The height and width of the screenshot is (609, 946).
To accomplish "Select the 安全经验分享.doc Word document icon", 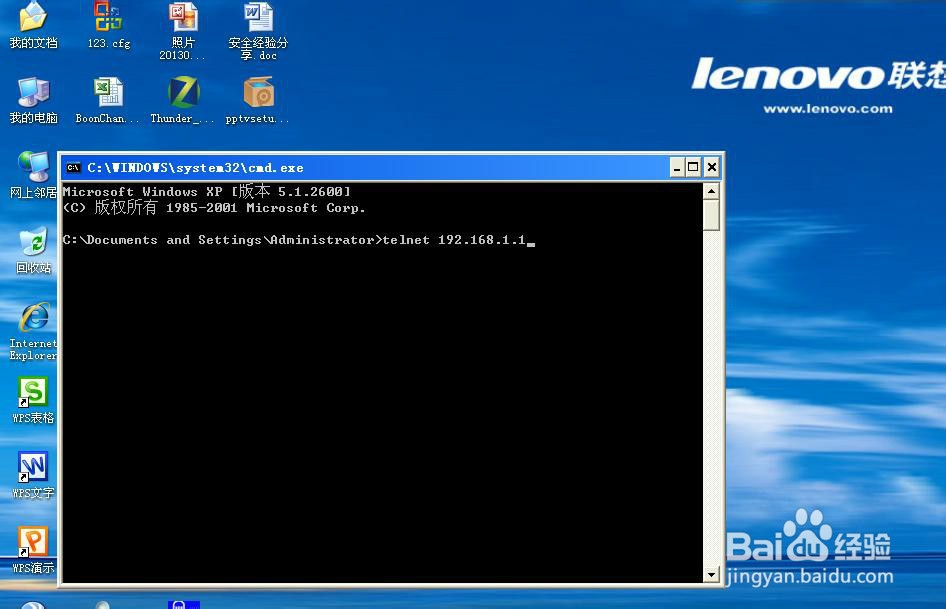I will pyautogui.click(x=258, y=17).
